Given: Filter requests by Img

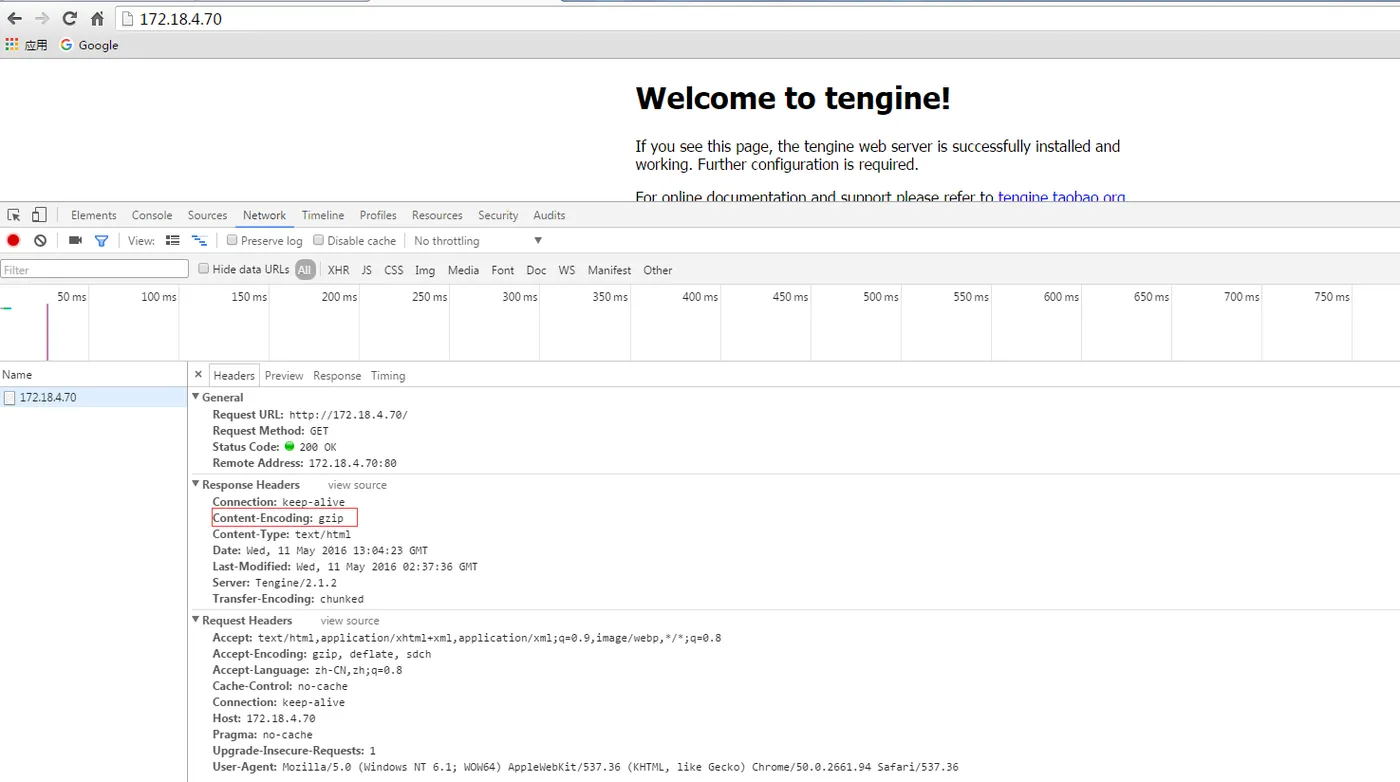Looking at the screenshot, I should tap(425, 270).
